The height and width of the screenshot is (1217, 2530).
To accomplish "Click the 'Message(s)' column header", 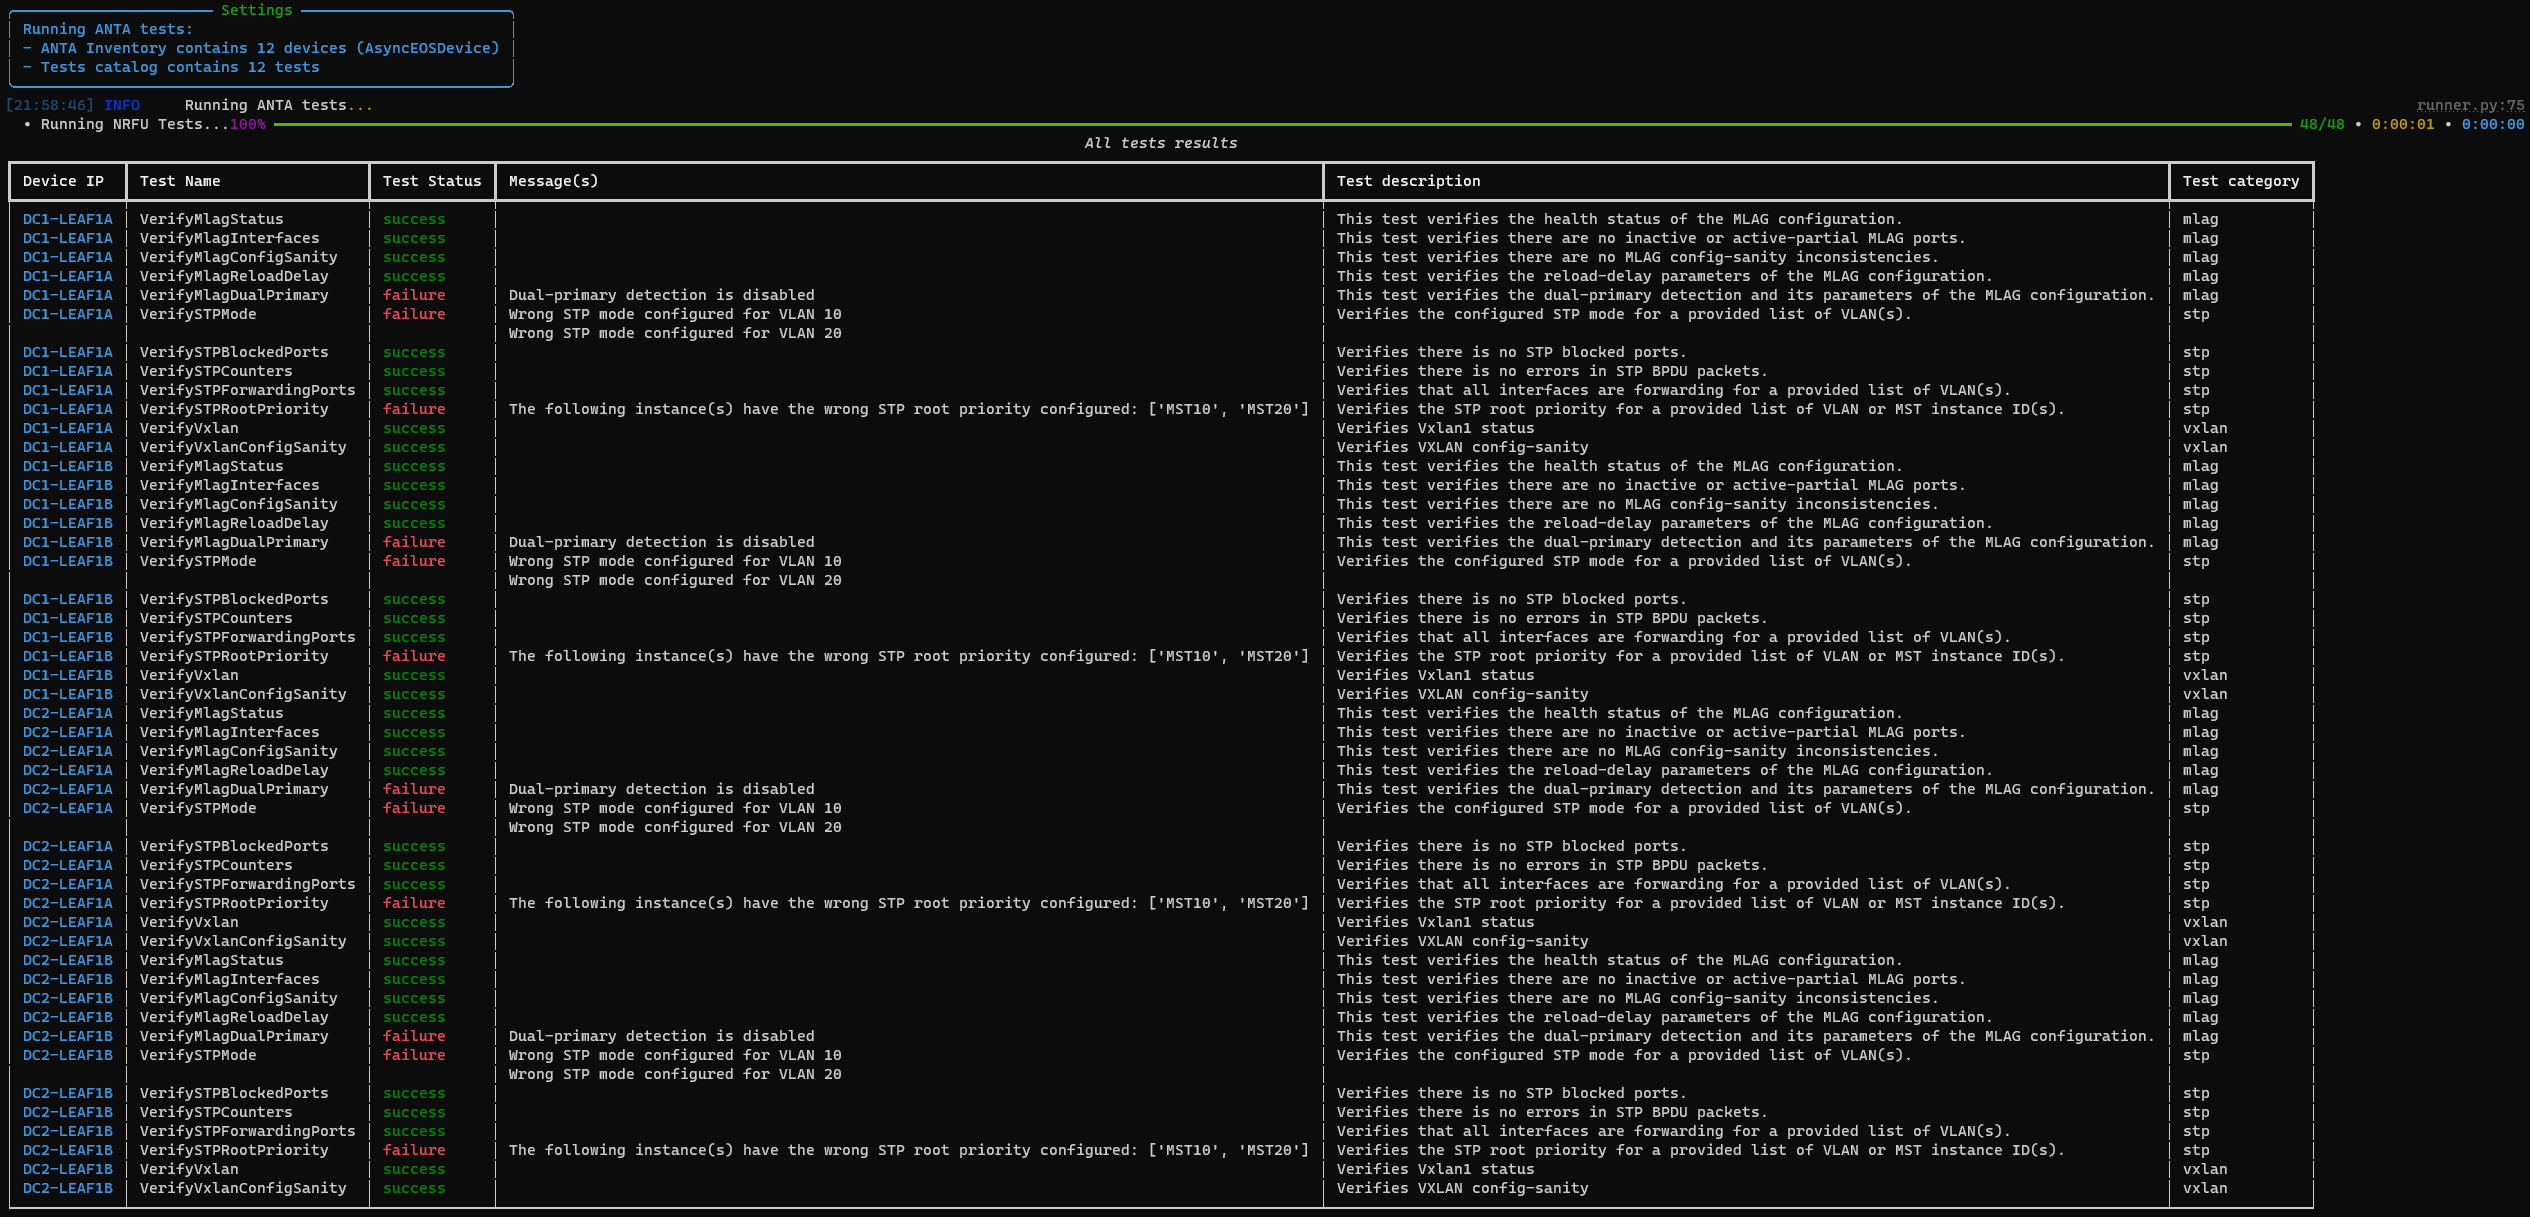I will (x=554, y=181).
